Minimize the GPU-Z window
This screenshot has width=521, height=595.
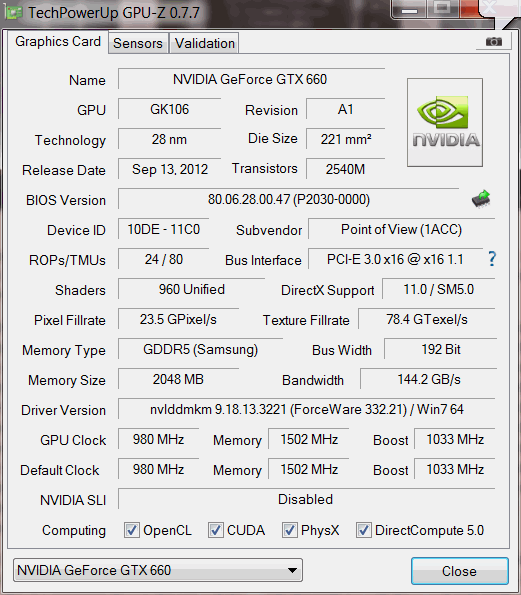click(409, 9)
